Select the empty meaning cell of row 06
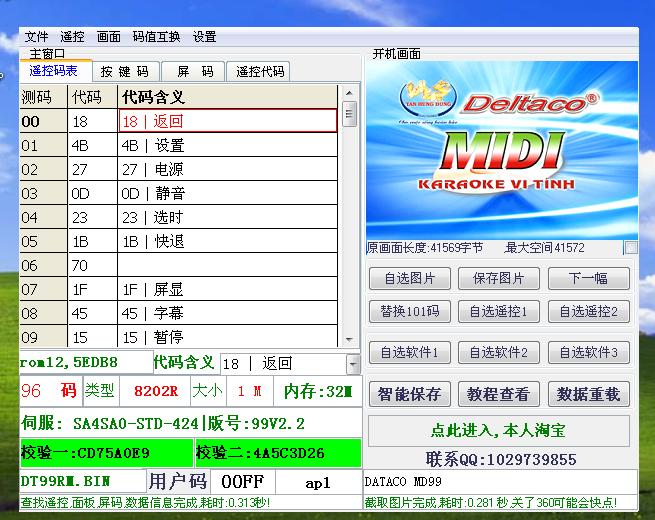The width and height of the screenshot is (655, 520). (228, 265)
